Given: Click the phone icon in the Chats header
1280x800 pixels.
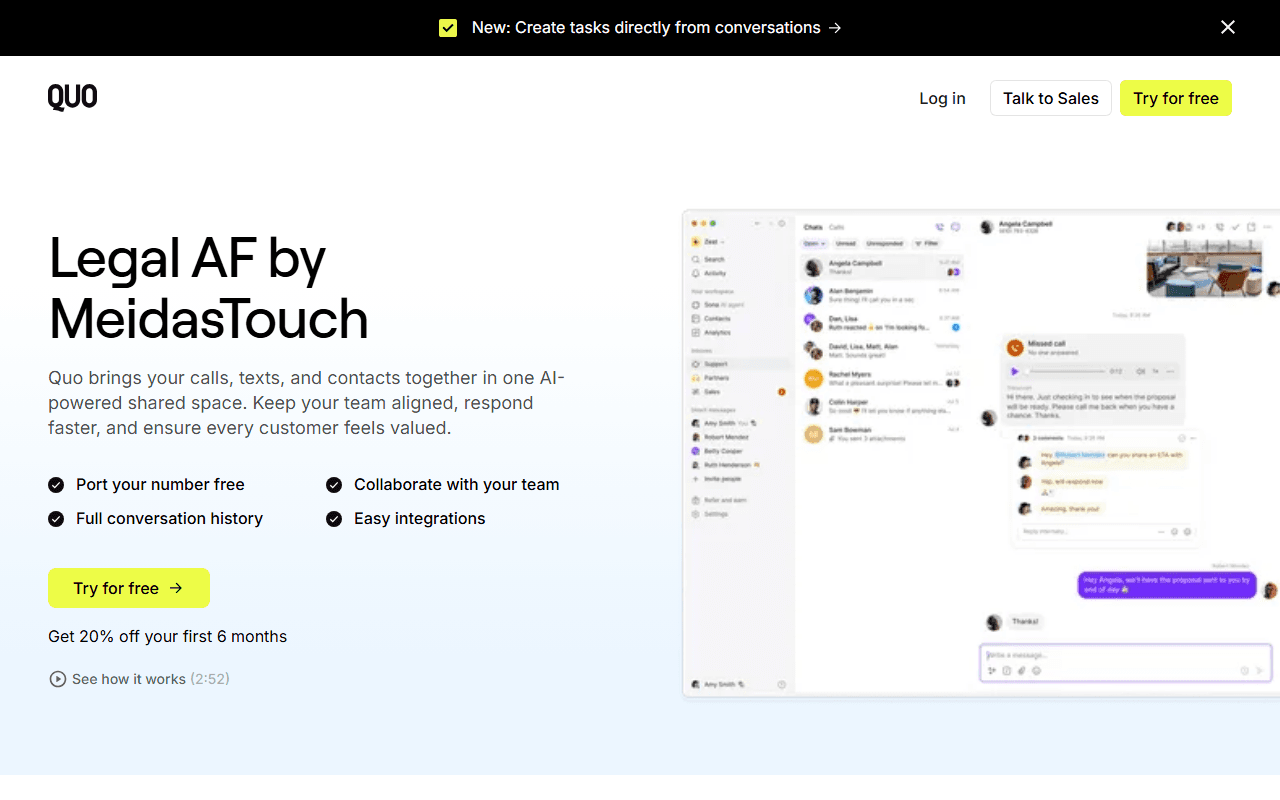Looking at the screenshot, I should (940, 227).
